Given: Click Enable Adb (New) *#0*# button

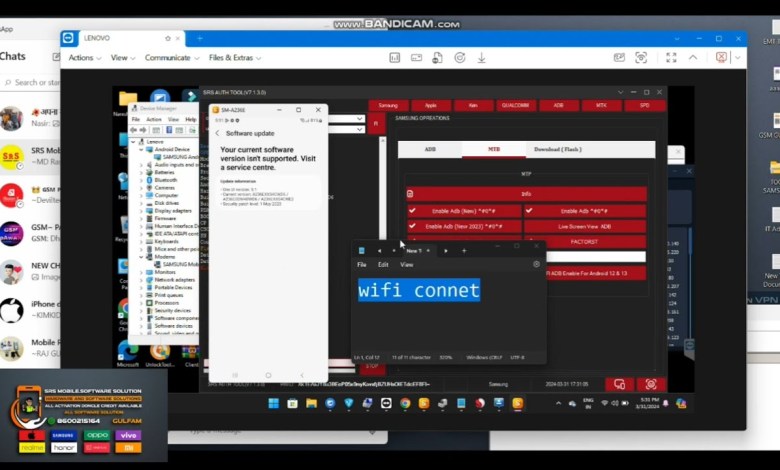Looking at the screenshot, I should click(463, 211).
